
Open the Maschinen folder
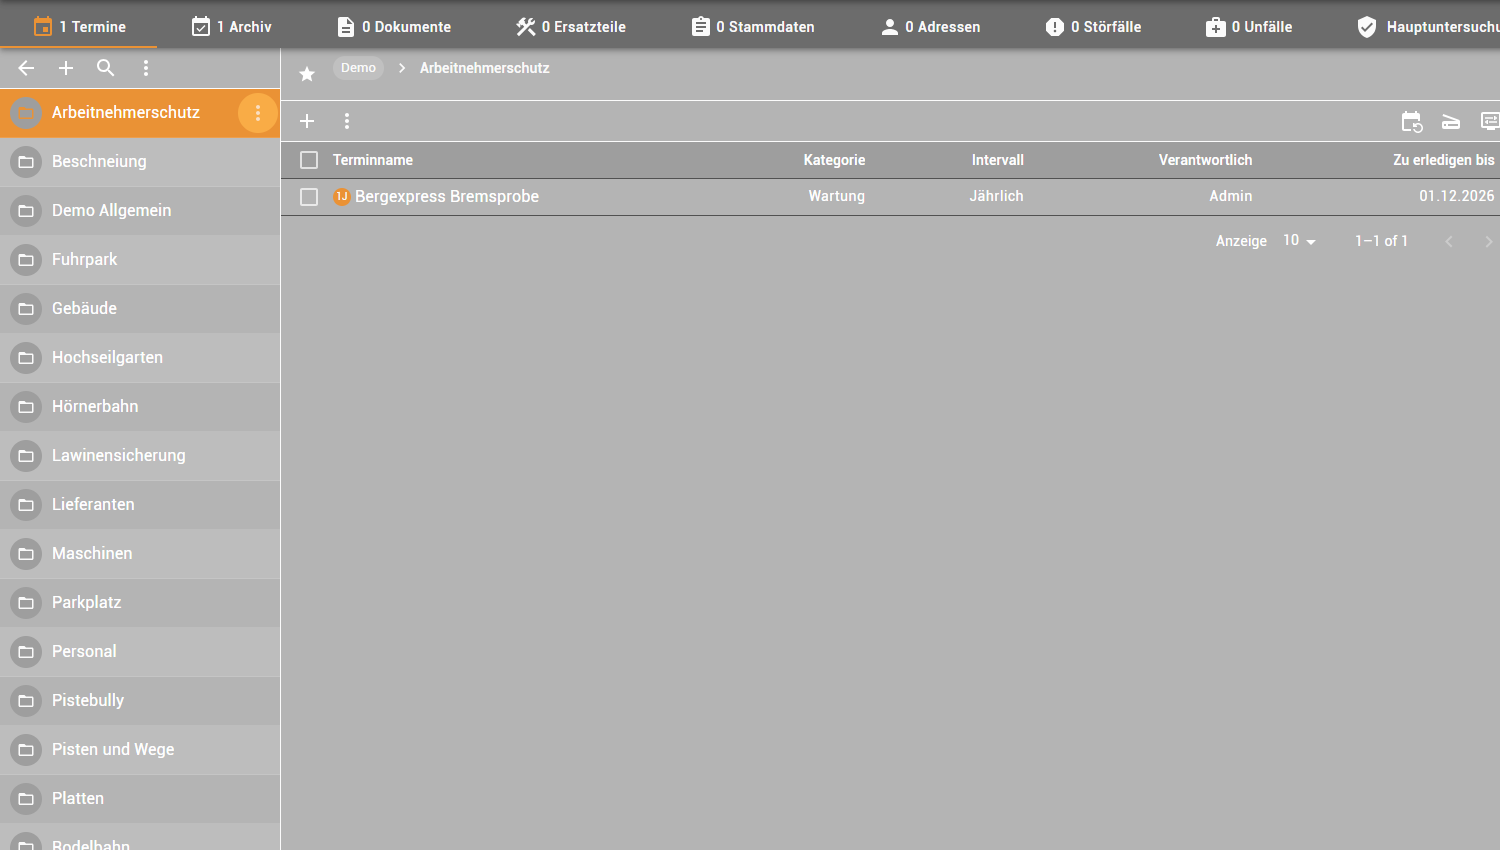[x=140, y=554]
